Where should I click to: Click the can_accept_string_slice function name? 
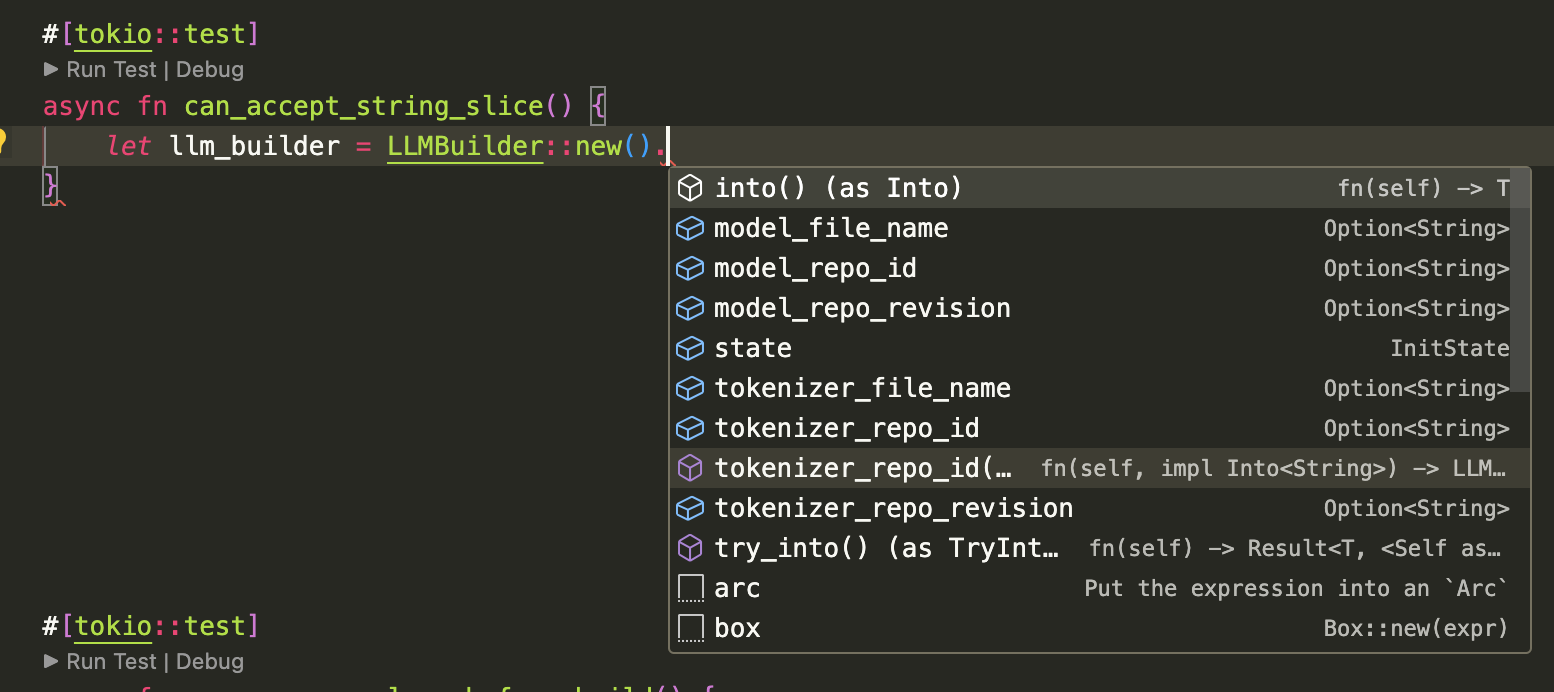click(x=363, y=105)
